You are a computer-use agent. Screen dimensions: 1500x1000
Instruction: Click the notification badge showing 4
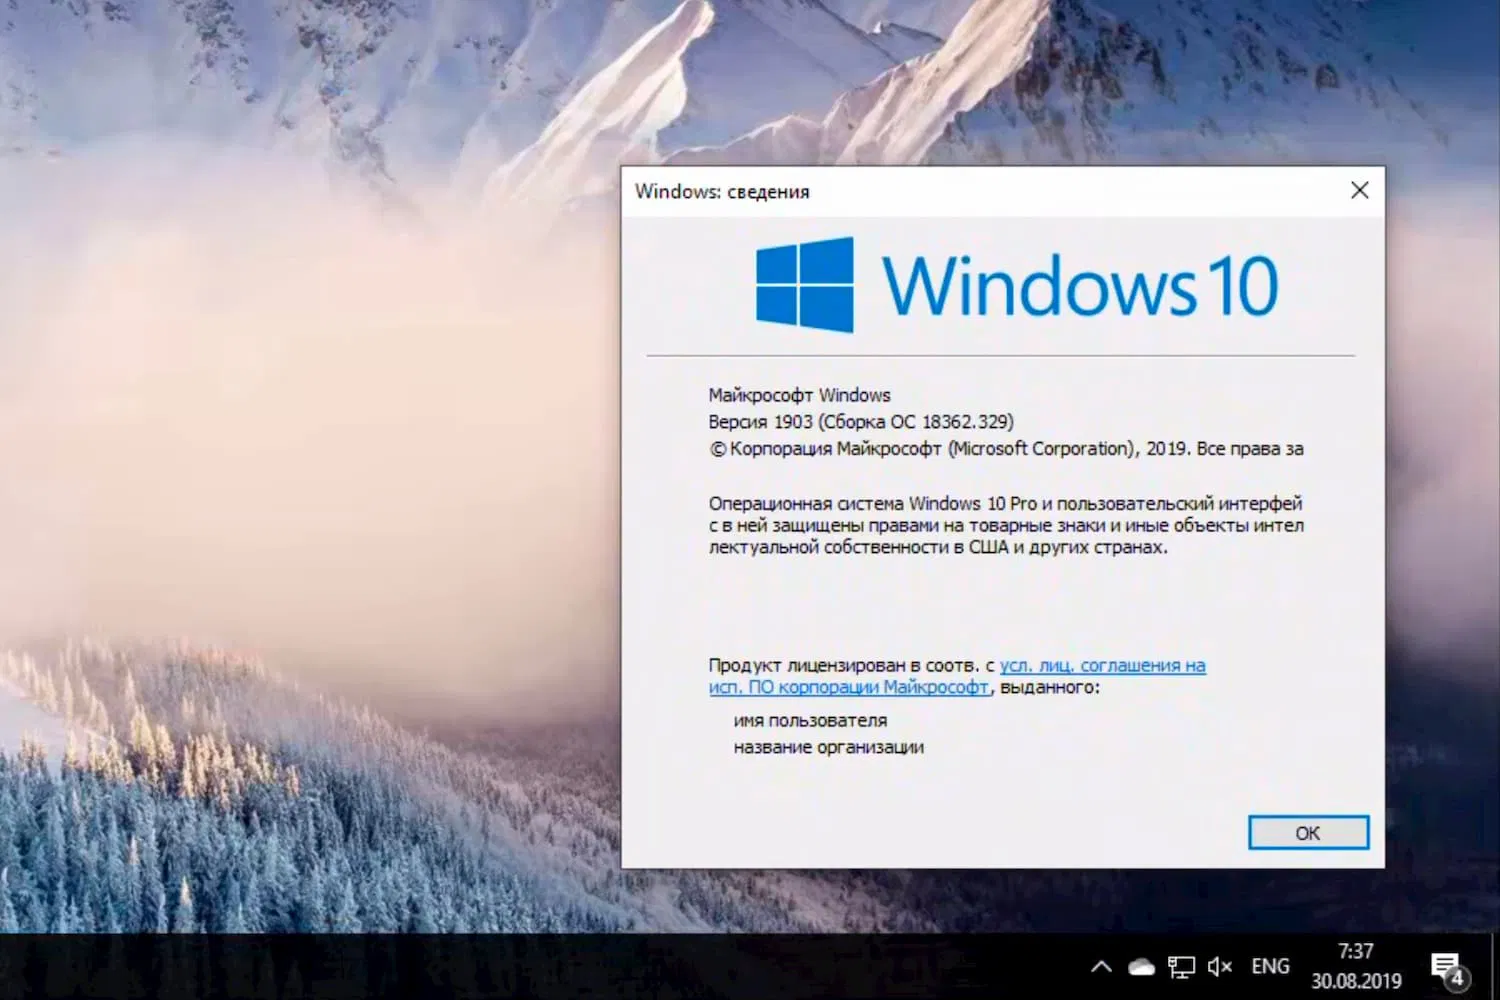click(1456, 977)
